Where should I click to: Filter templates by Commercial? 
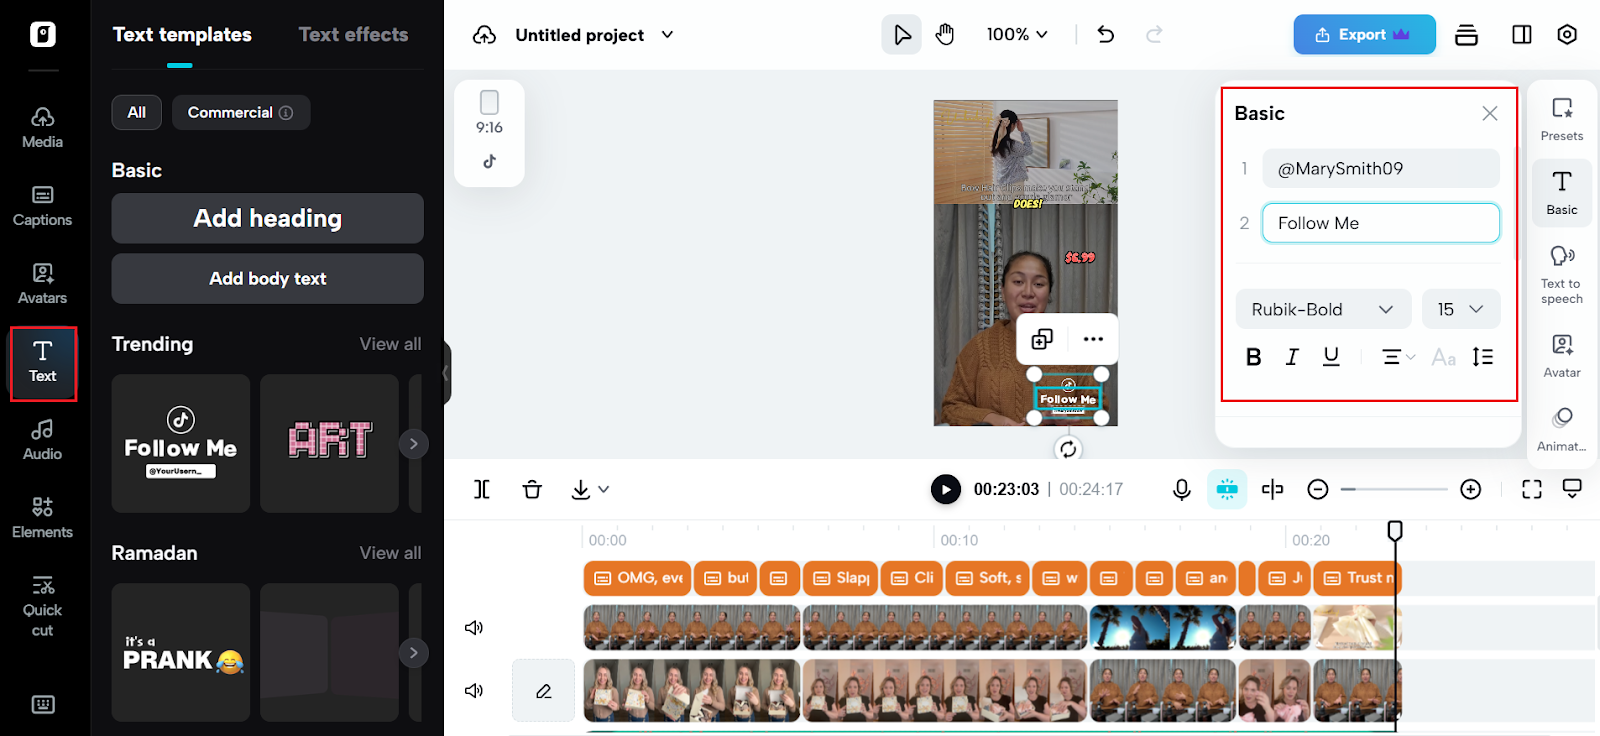[x=241, y=112]
